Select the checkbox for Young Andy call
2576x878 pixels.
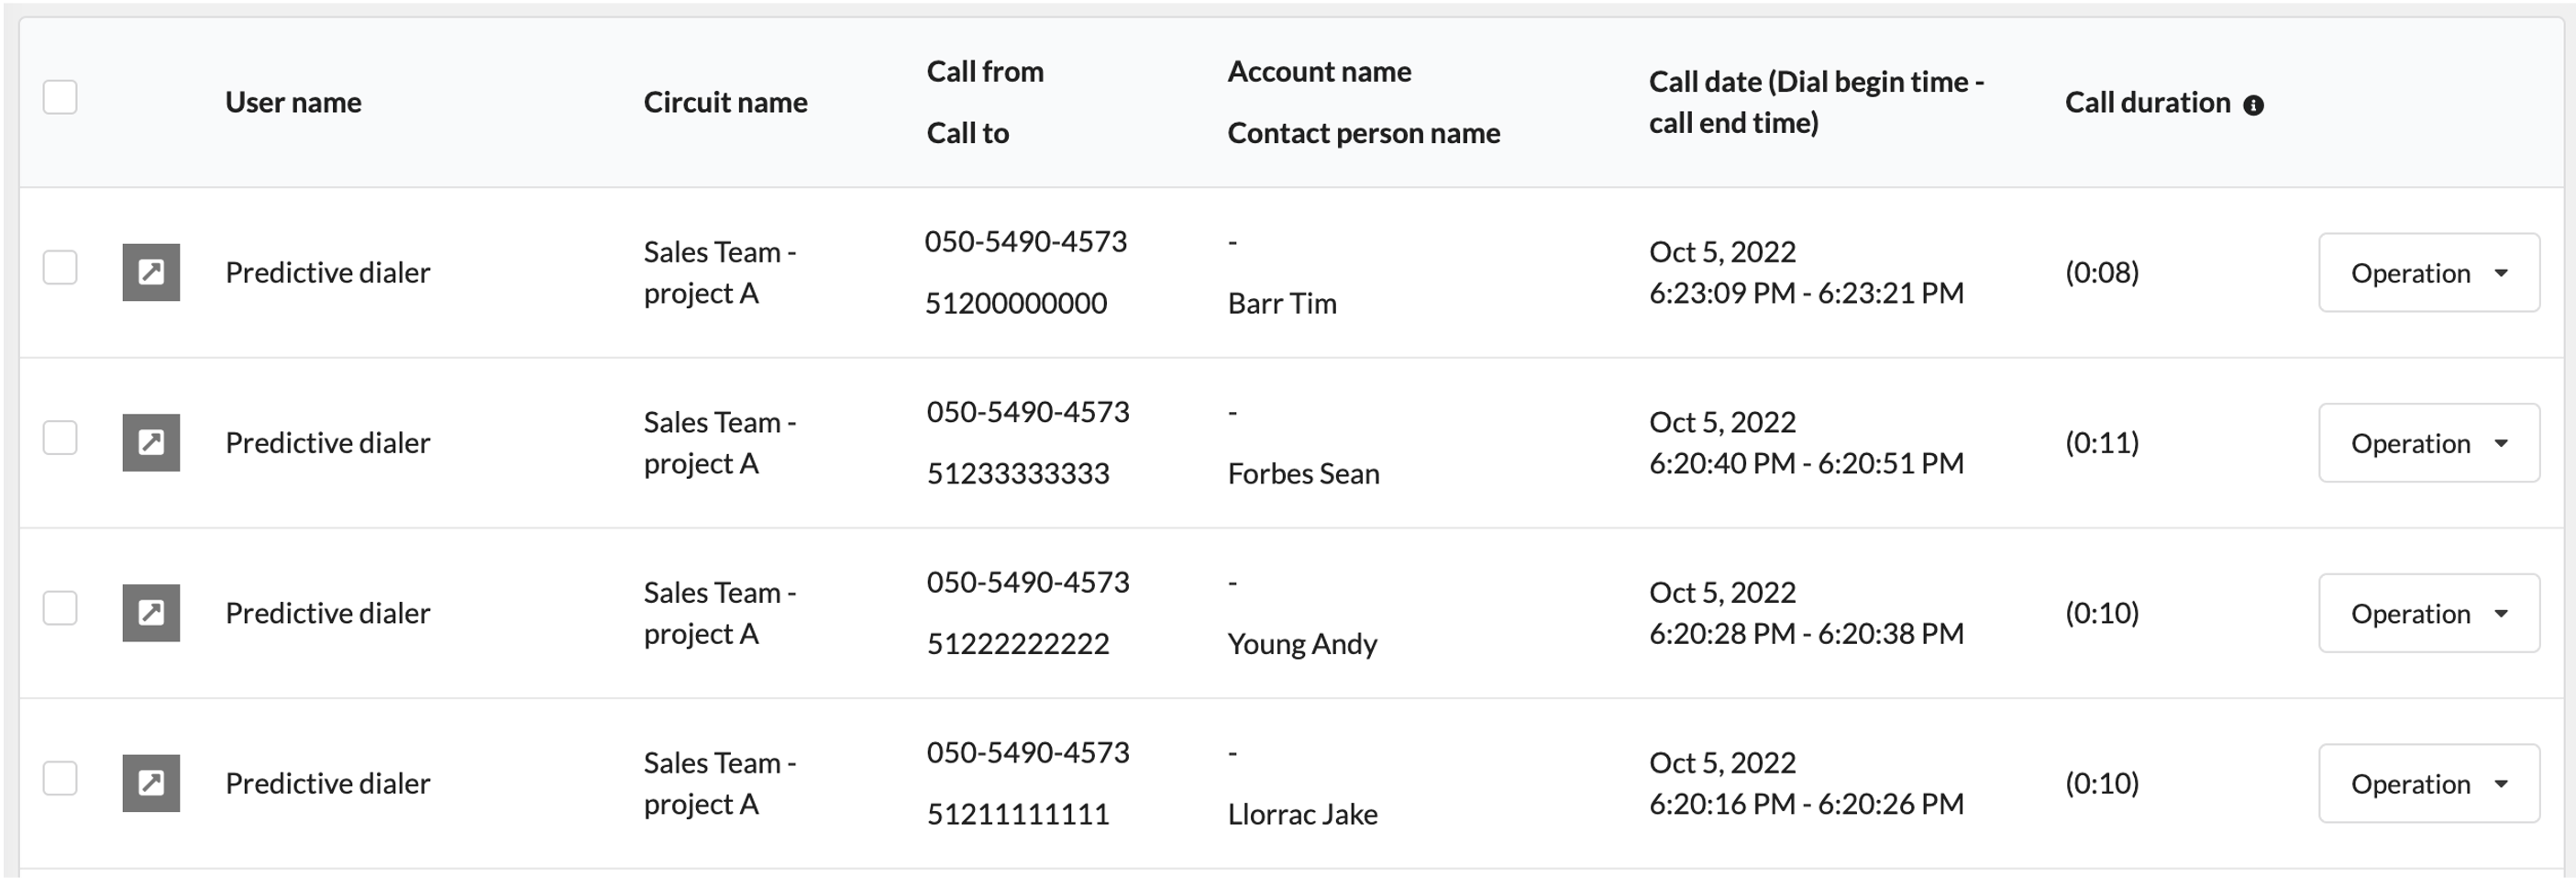tap(60, 607)
